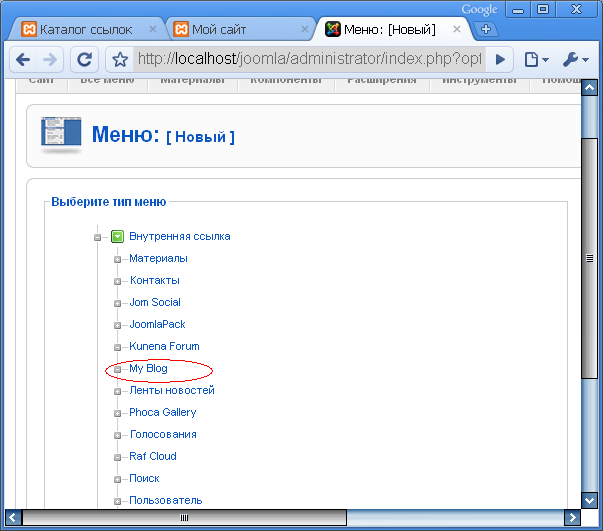Close the Меню: [Новый] tab
The height and width of the screenshot is (531, 603).
click(x=456, y=29)
